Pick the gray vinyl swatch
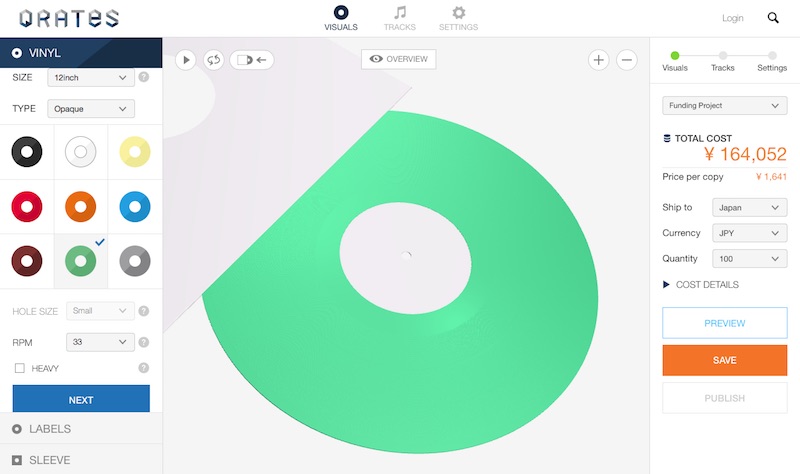This screenshot has height=474, width=800. click(135, 261)
